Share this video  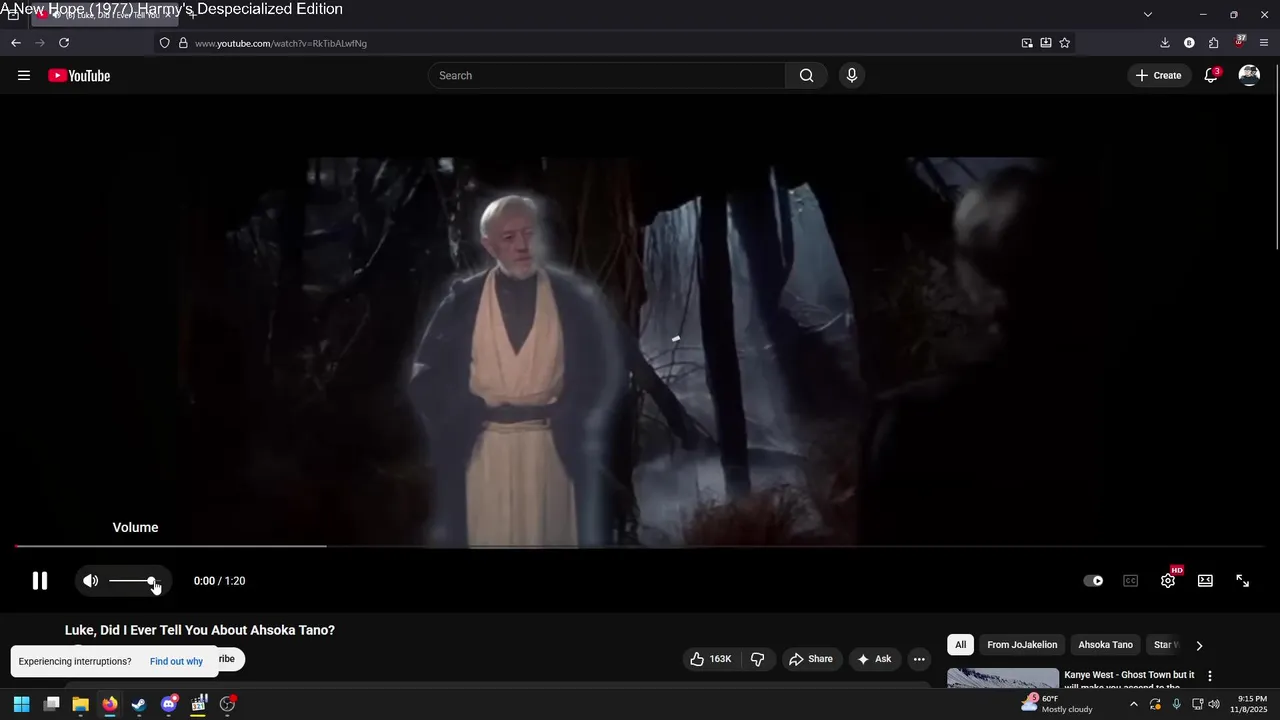coord(811,659)
